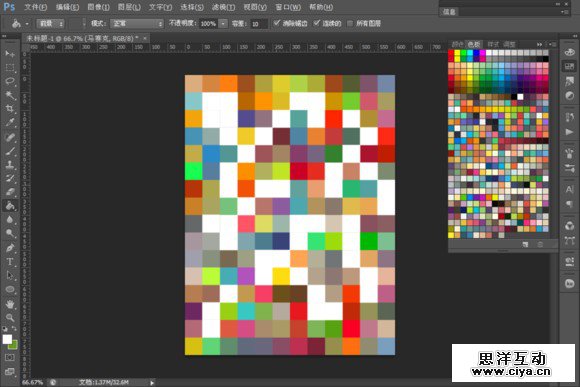
Task: Open the 模式 blend mode dropdown
Action: (136, 24)
